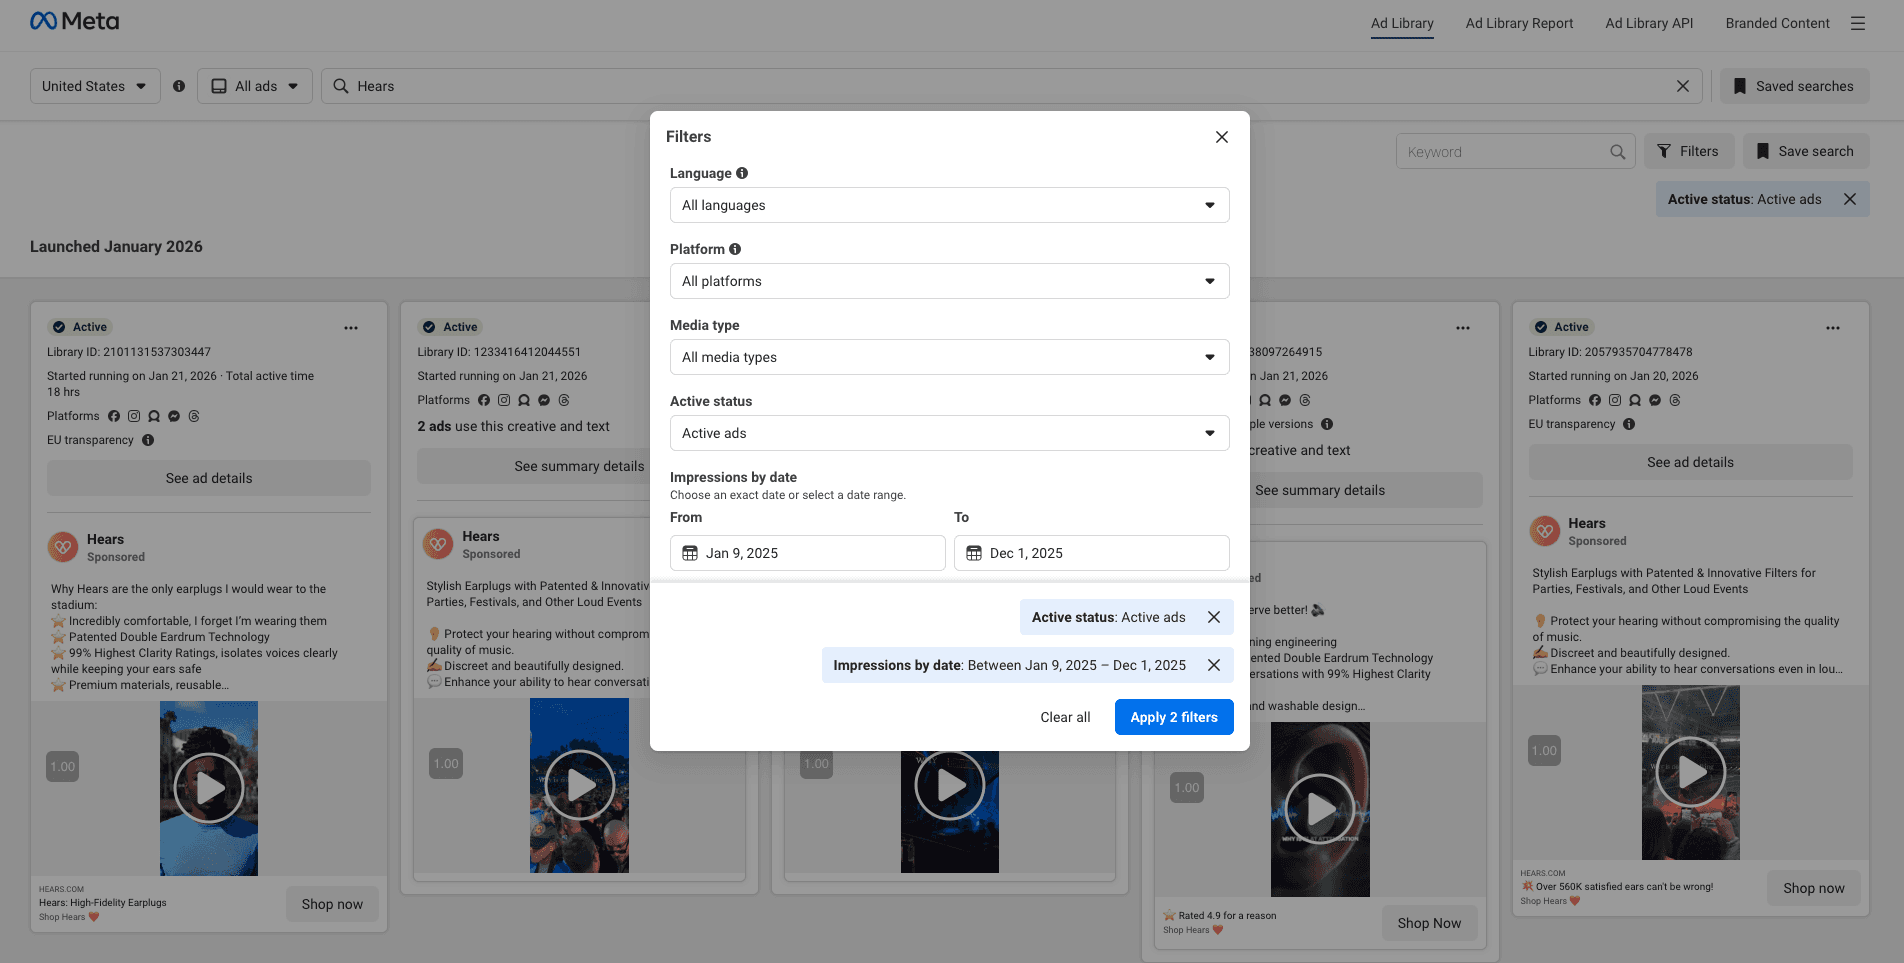
Task: Remove Active status chip in dialog
Action: tap(1214, 617)
